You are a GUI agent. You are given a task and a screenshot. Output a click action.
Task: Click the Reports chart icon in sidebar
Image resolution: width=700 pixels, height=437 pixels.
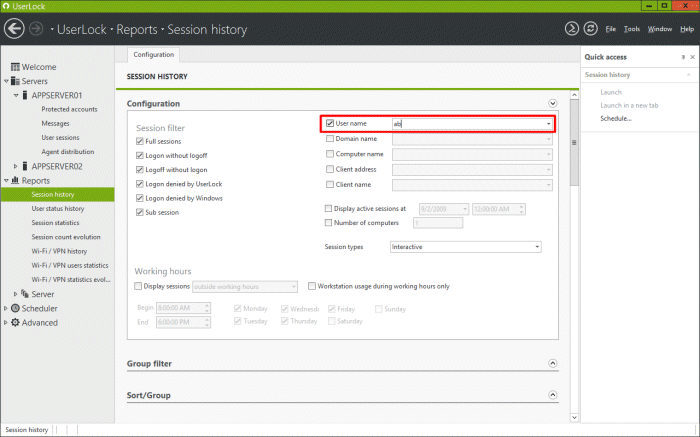(14, 180)
